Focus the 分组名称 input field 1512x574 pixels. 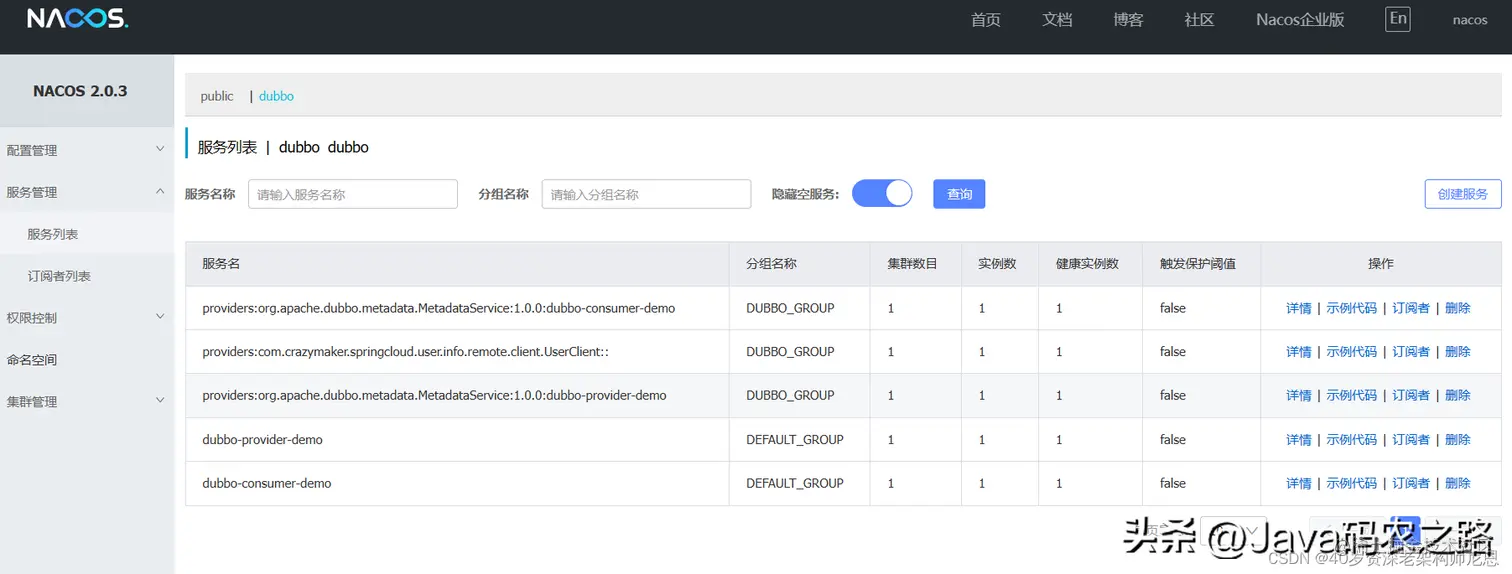646,194
